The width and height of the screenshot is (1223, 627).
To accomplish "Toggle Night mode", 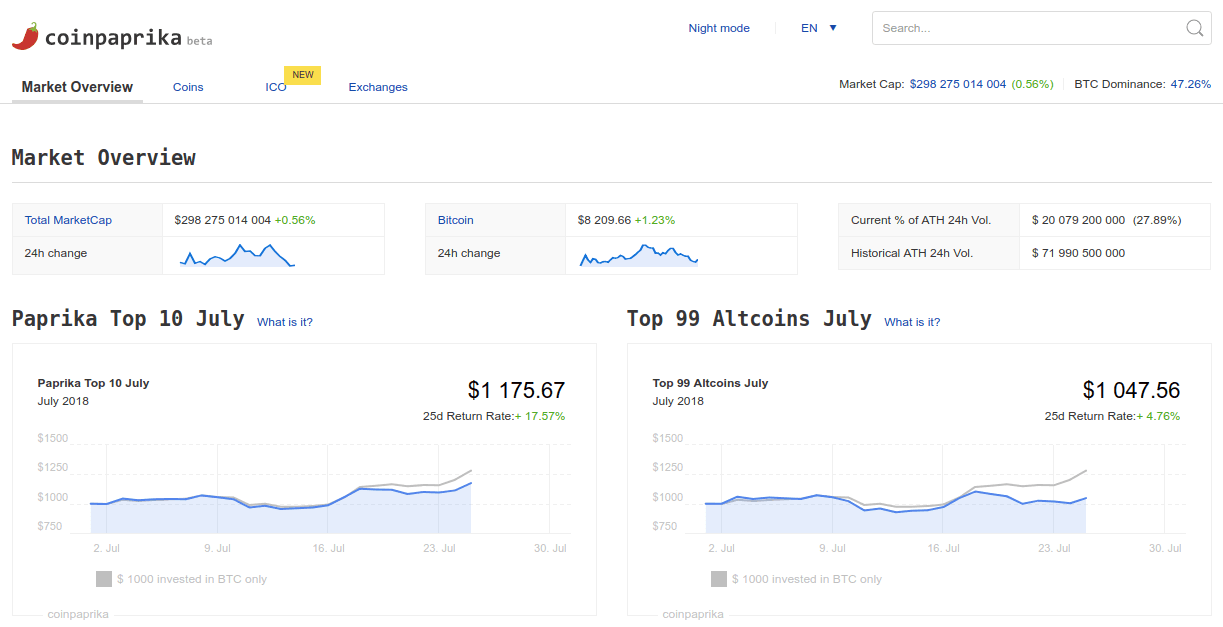I will [719, 28].
